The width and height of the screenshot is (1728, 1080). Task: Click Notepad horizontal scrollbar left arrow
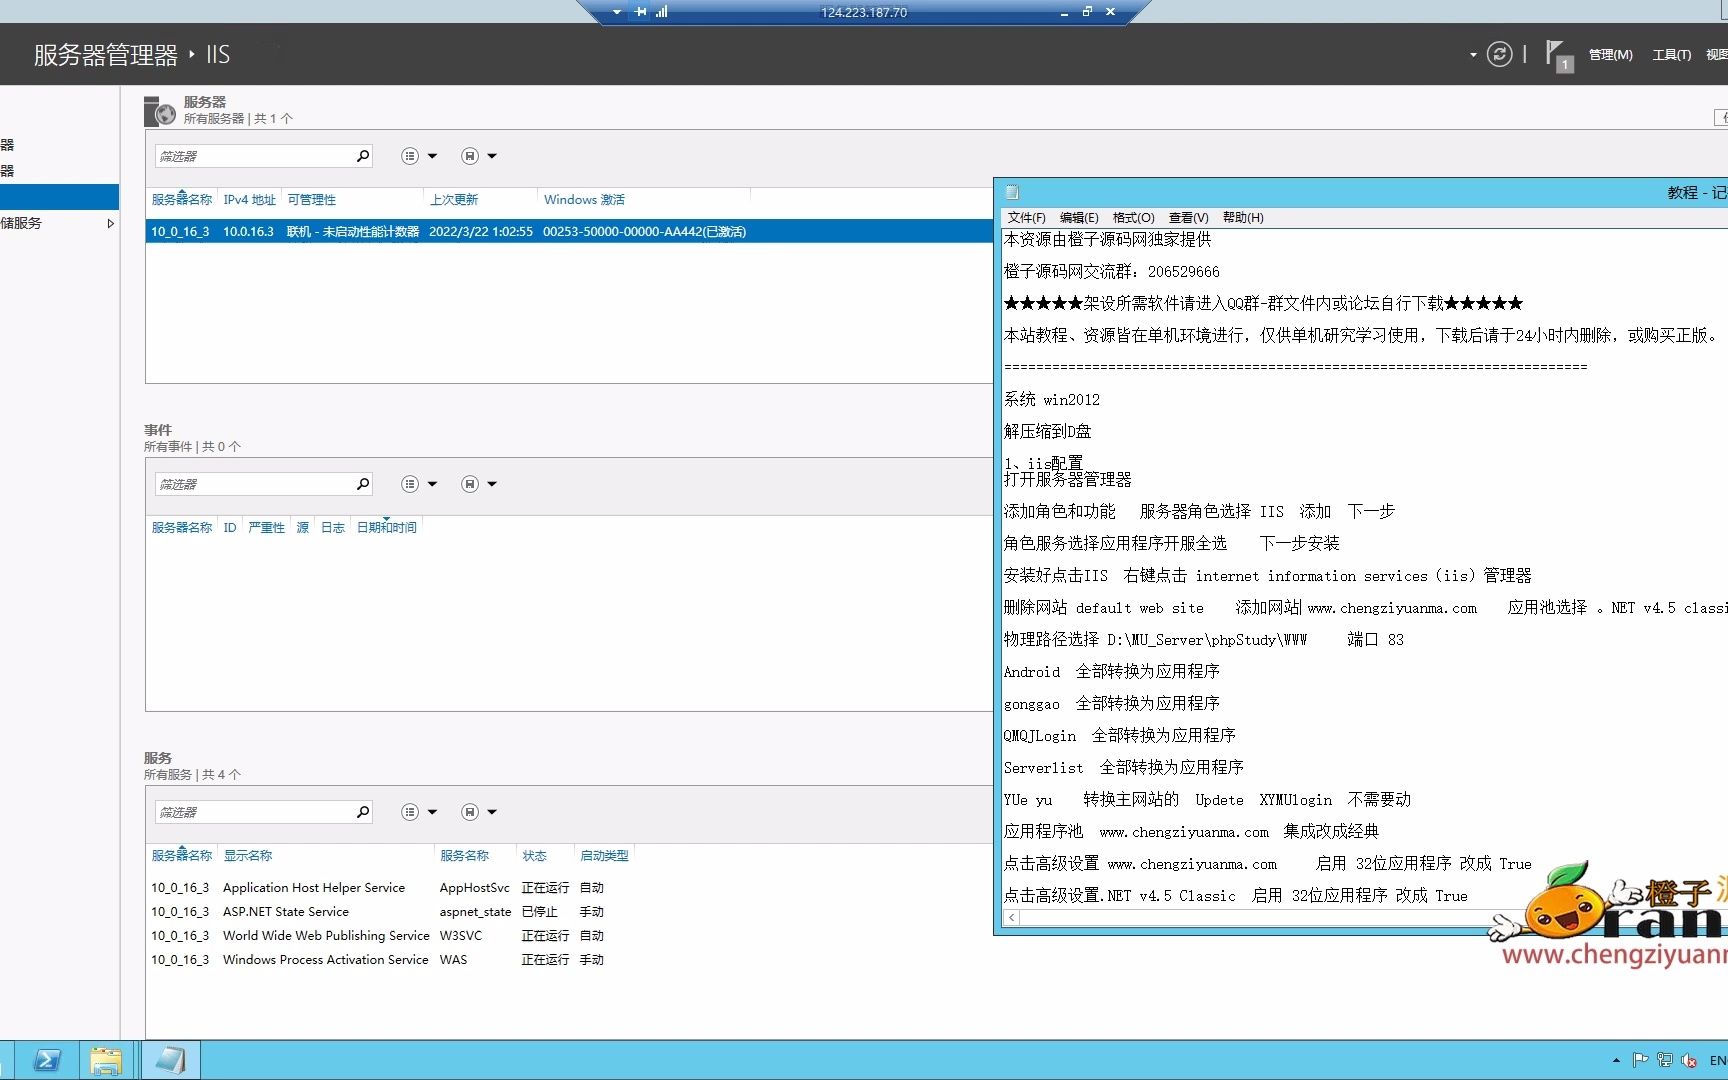(x=1012, y=917)
